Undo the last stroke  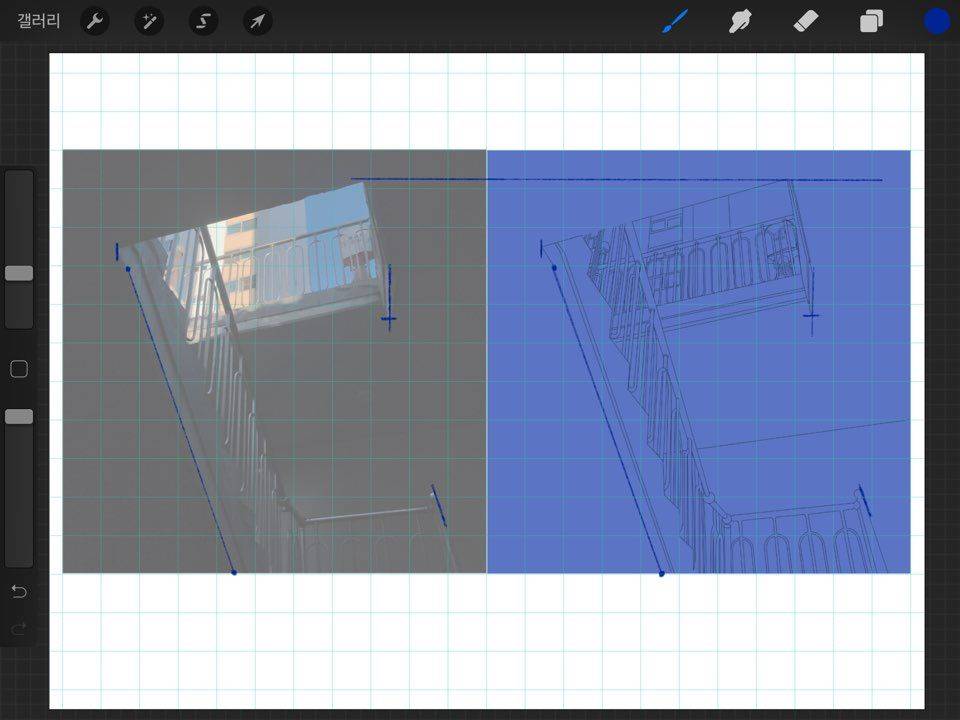point(19,591)
